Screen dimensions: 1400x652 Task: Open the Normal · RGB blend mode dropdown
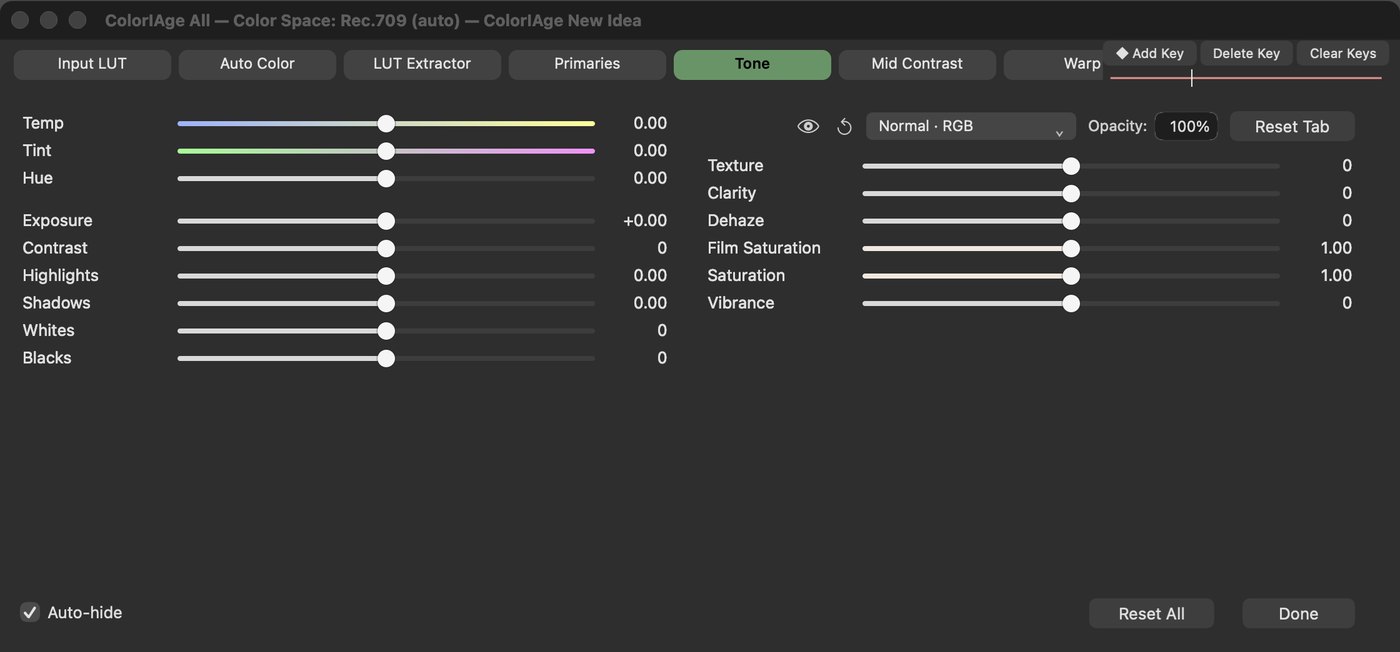pyautogui.click(x=971, y=126)
